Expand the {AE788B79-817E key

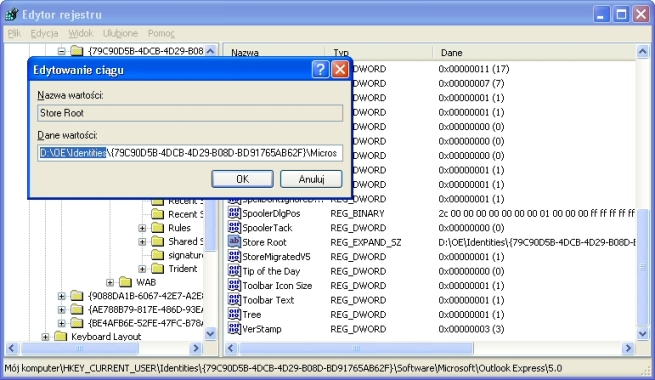point(61,309)
